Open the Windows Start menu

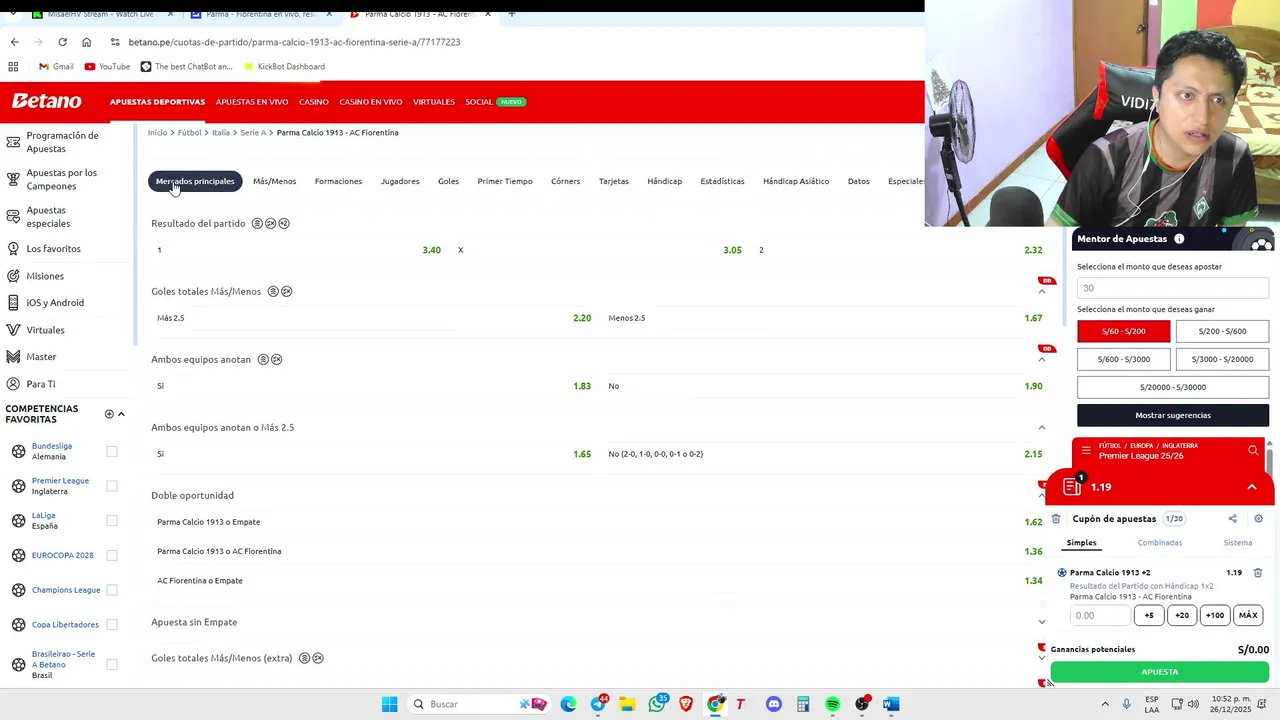click(x=389, y=704)
